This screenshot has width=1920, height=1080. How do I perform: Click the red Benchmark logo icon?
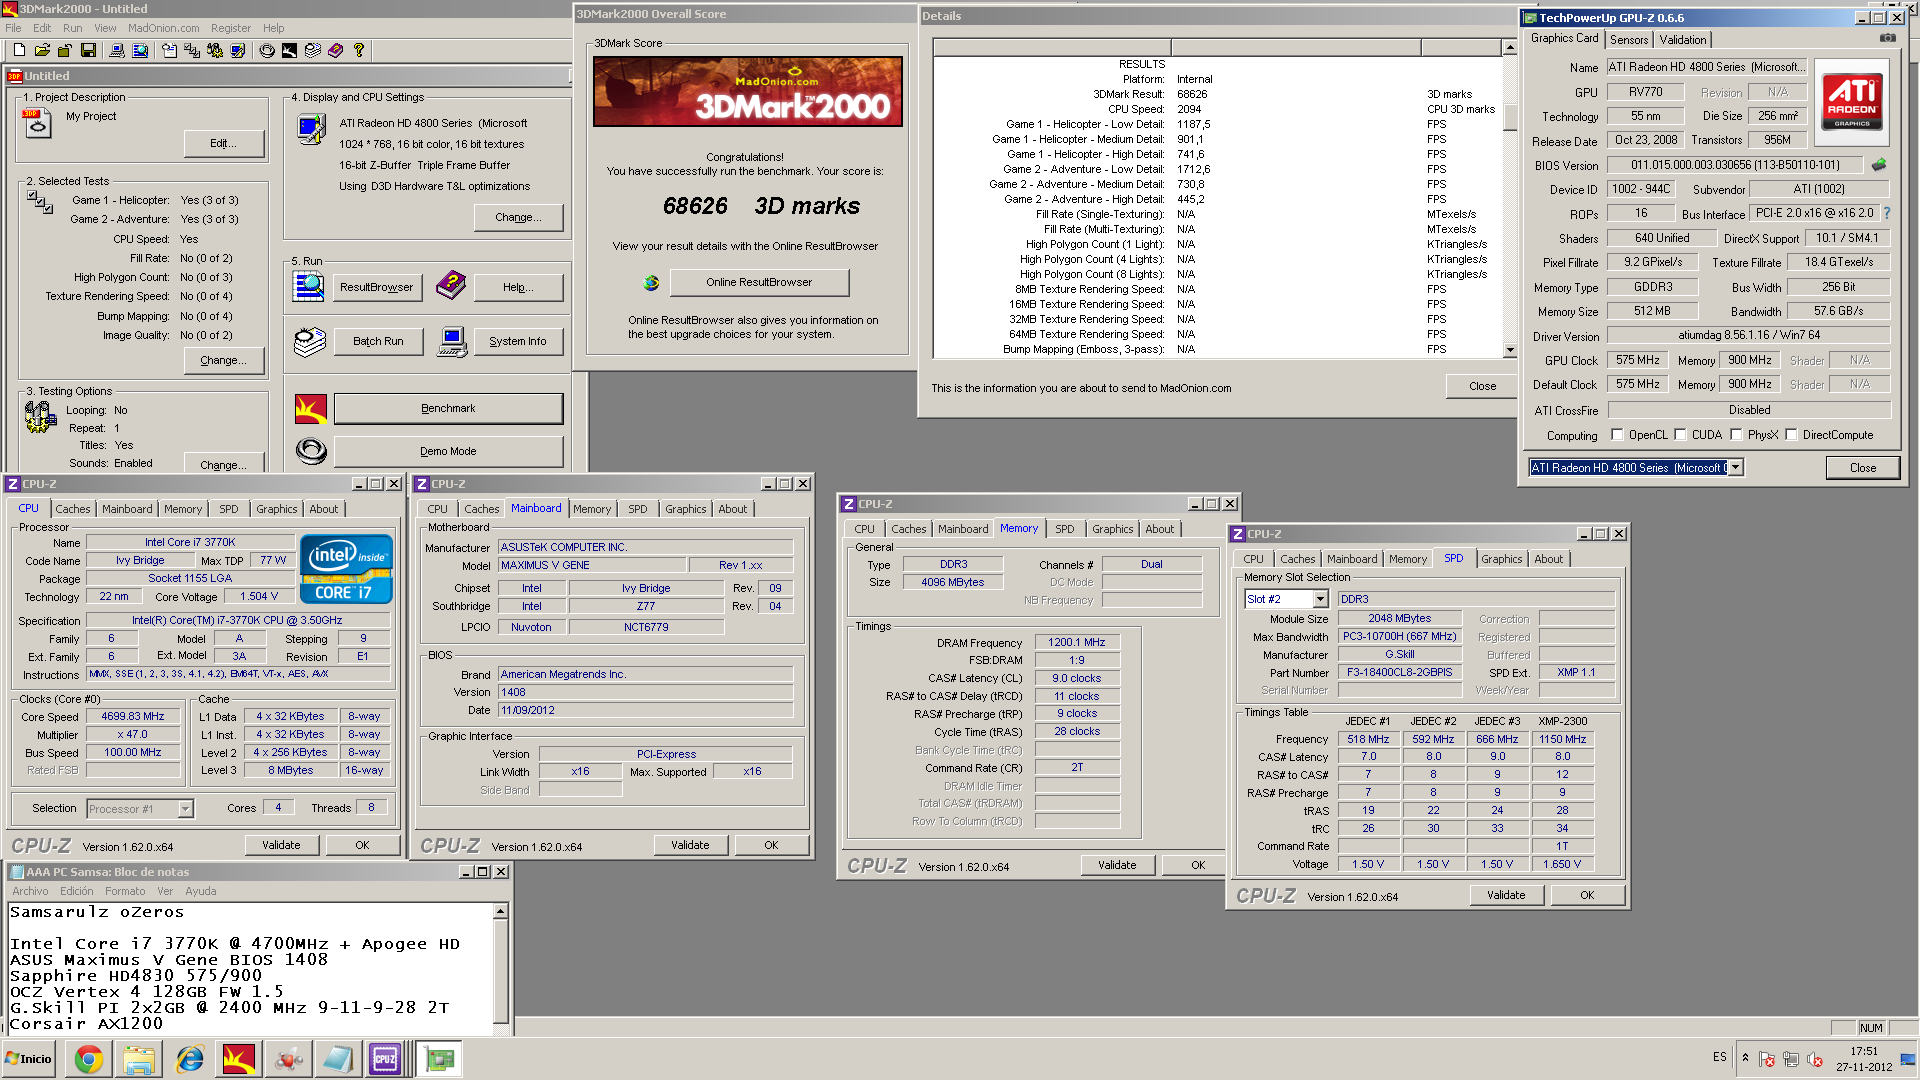point(311,408)
